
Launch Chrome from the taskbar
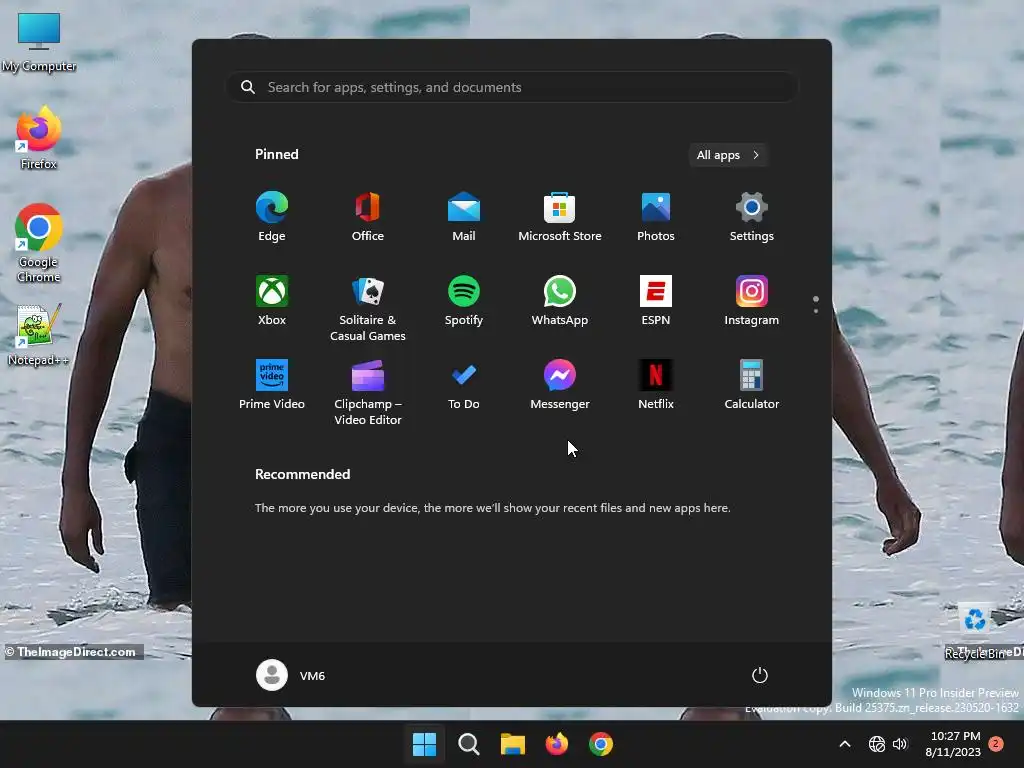(x=601, y=744)
